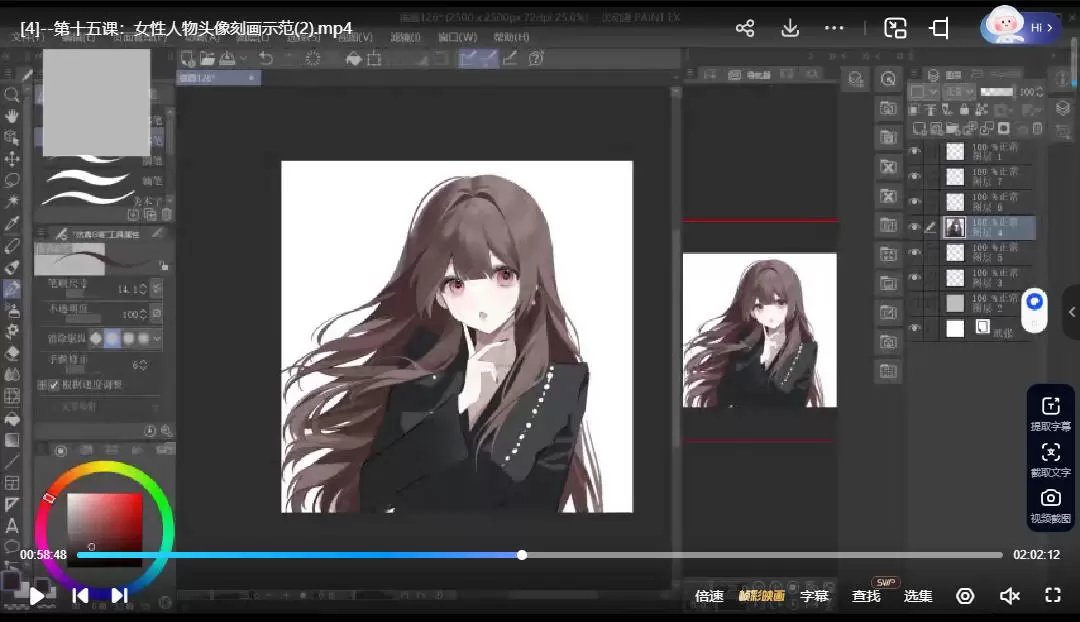Skip to the previous video
This screenshot has height=622, width=1080.
pos(80,596)
